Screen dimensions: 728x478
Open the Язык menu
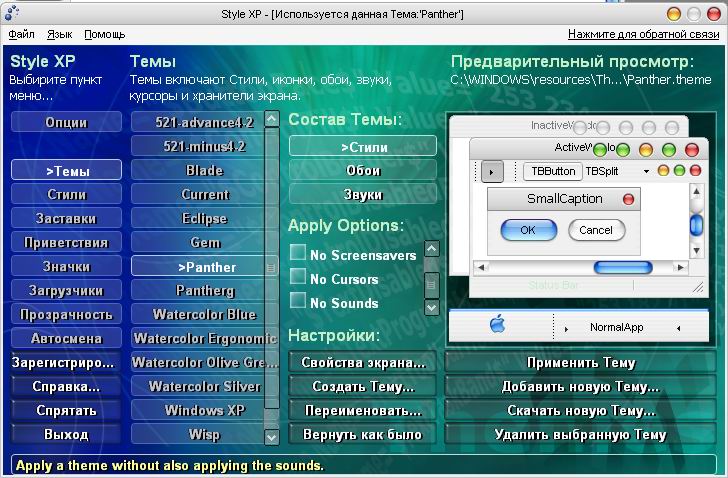point(59,34)
